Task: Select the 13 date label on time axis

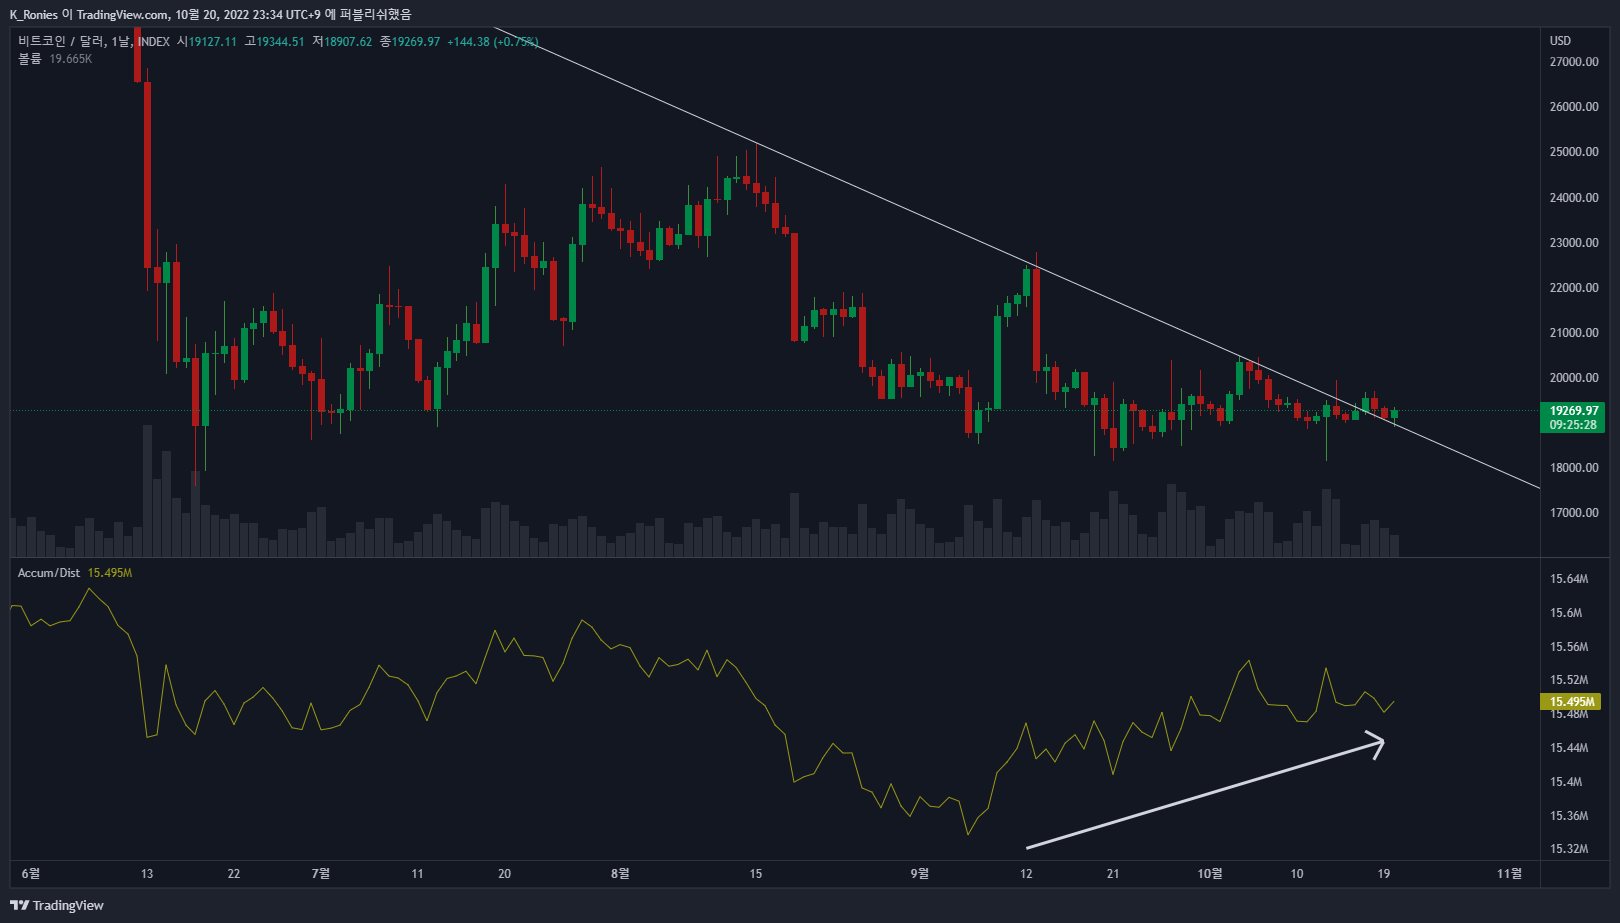Action: tap(147, 874)
